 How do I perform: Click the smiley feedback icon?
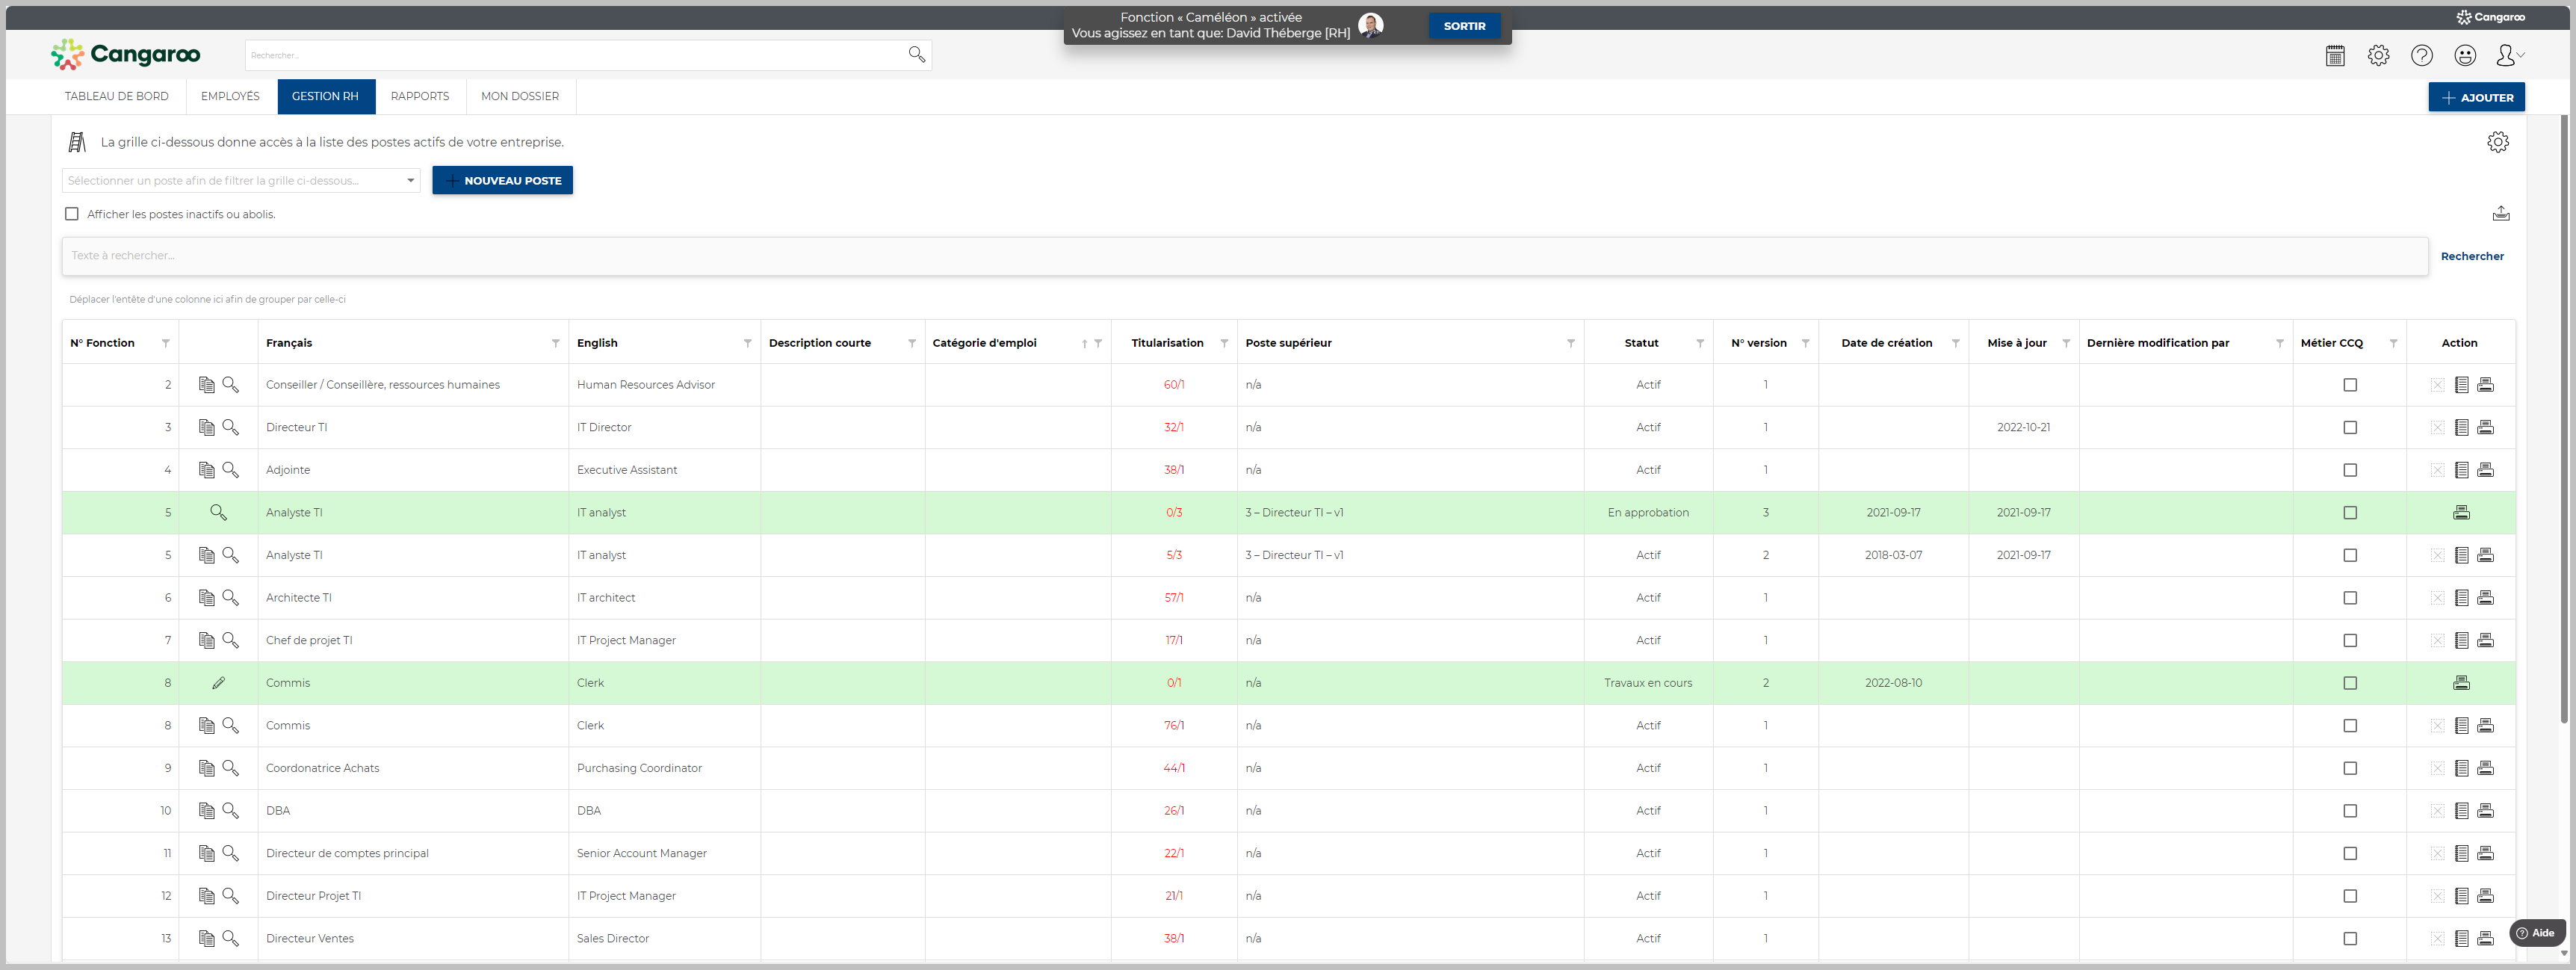(2465, 56)
